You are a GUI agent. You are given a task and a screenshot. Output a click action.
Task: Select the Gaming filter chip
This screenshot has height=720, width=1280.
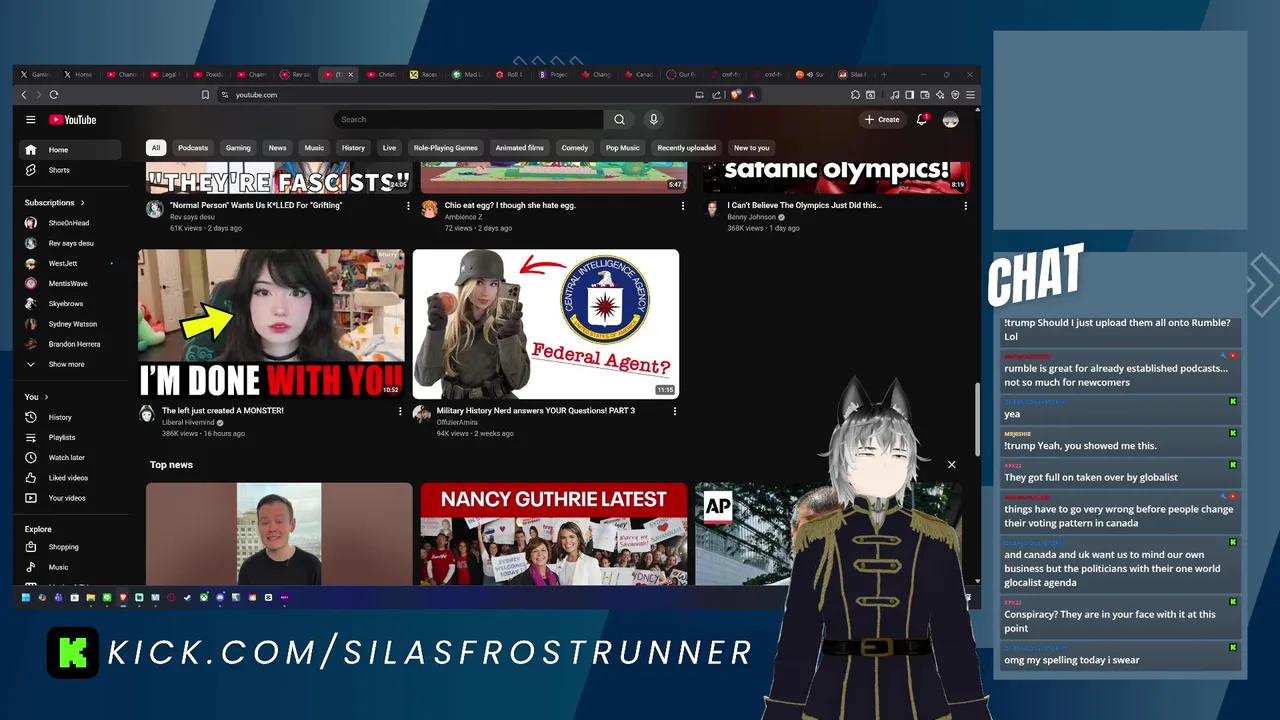[238, 148]
